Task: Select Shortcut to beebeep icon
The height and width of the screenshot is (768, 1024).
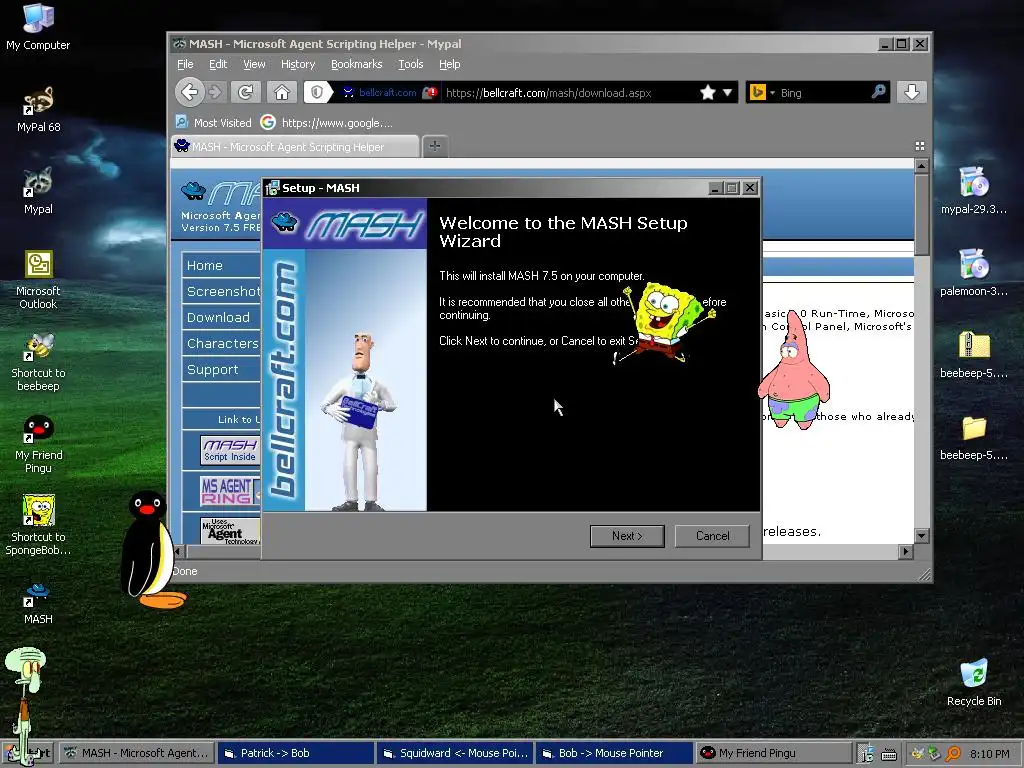Action: click(38, 362)
